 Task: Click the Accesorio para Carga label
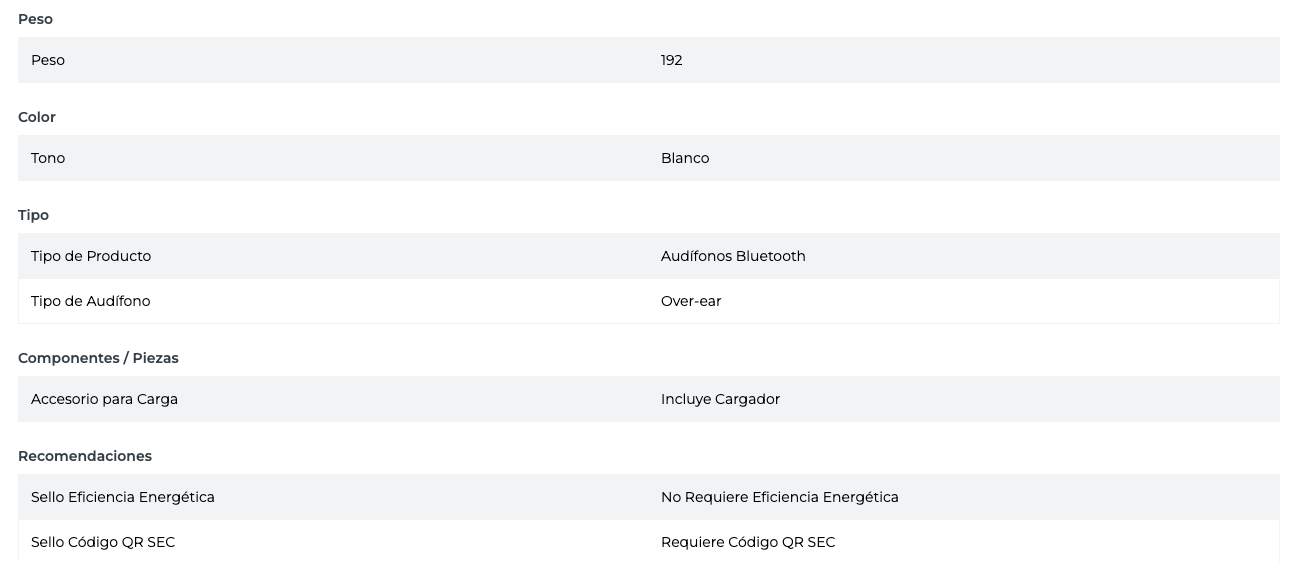click(104, 399)
